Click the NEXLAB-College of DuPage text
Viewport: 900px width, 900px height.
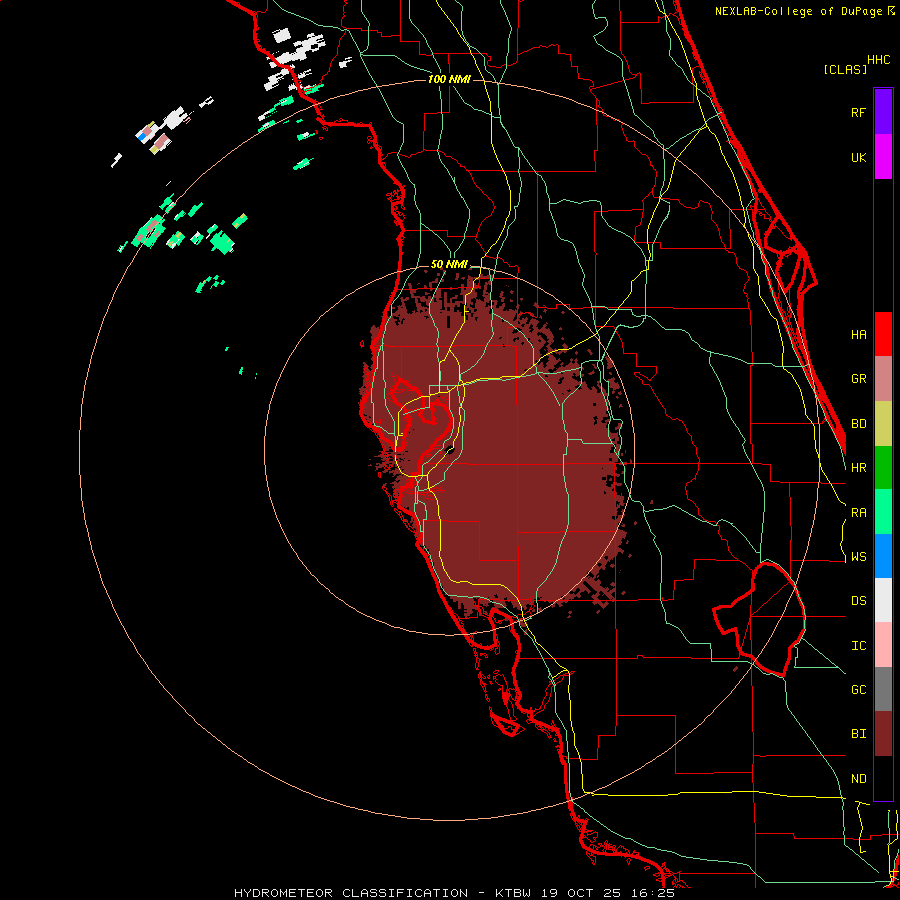tap(798, 11)
